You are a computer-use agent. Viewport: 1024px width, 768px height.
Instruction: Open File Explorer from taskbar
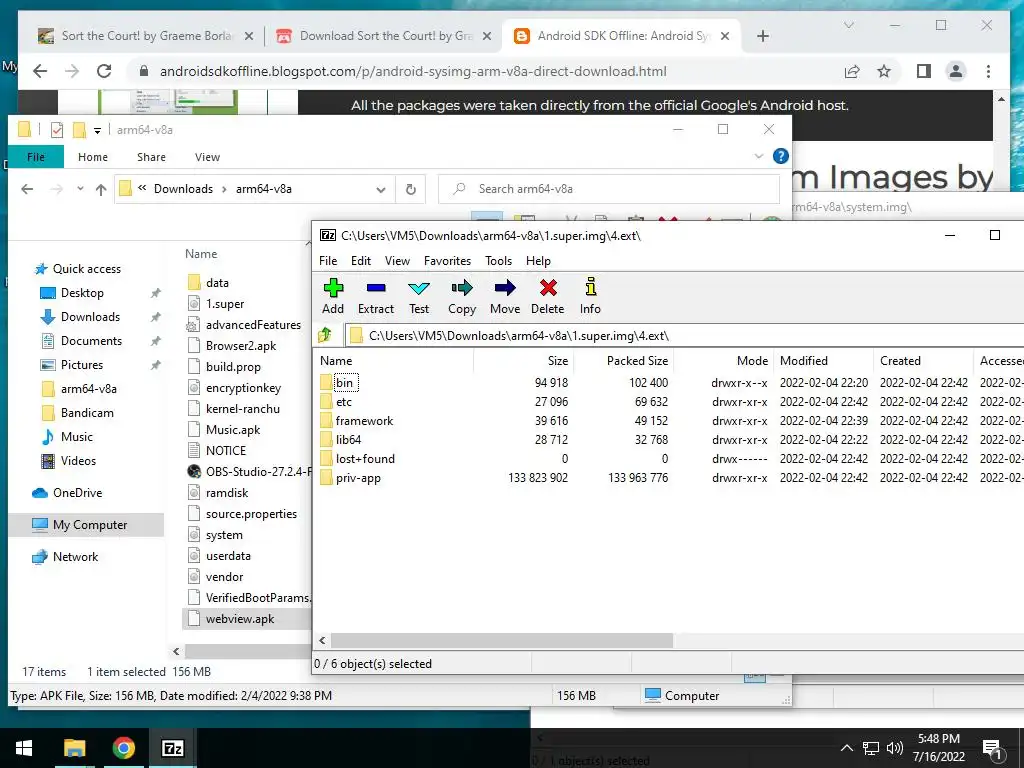coord(74,748)
